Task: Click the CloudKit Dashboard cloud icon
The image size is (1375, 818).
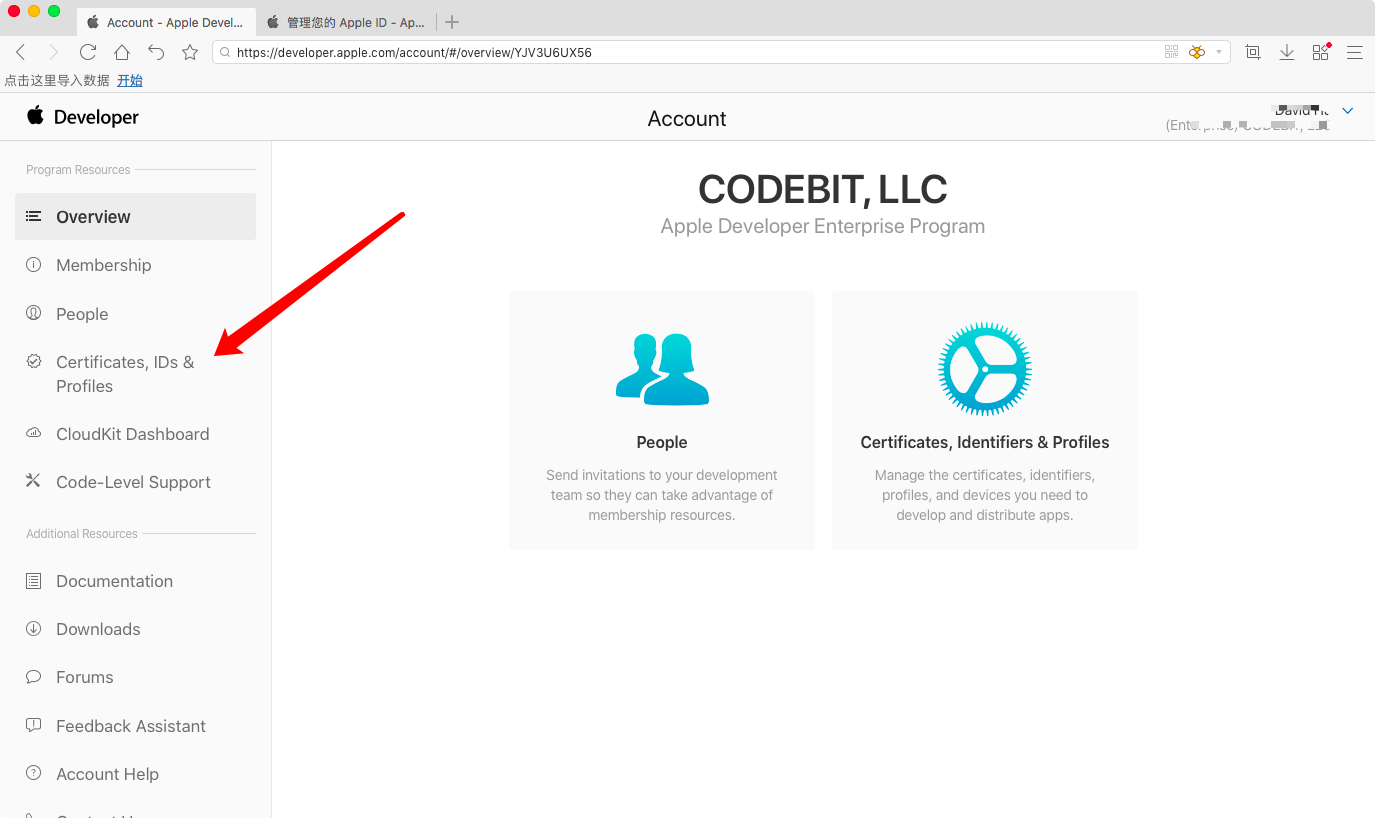Action: click(33, 433)
